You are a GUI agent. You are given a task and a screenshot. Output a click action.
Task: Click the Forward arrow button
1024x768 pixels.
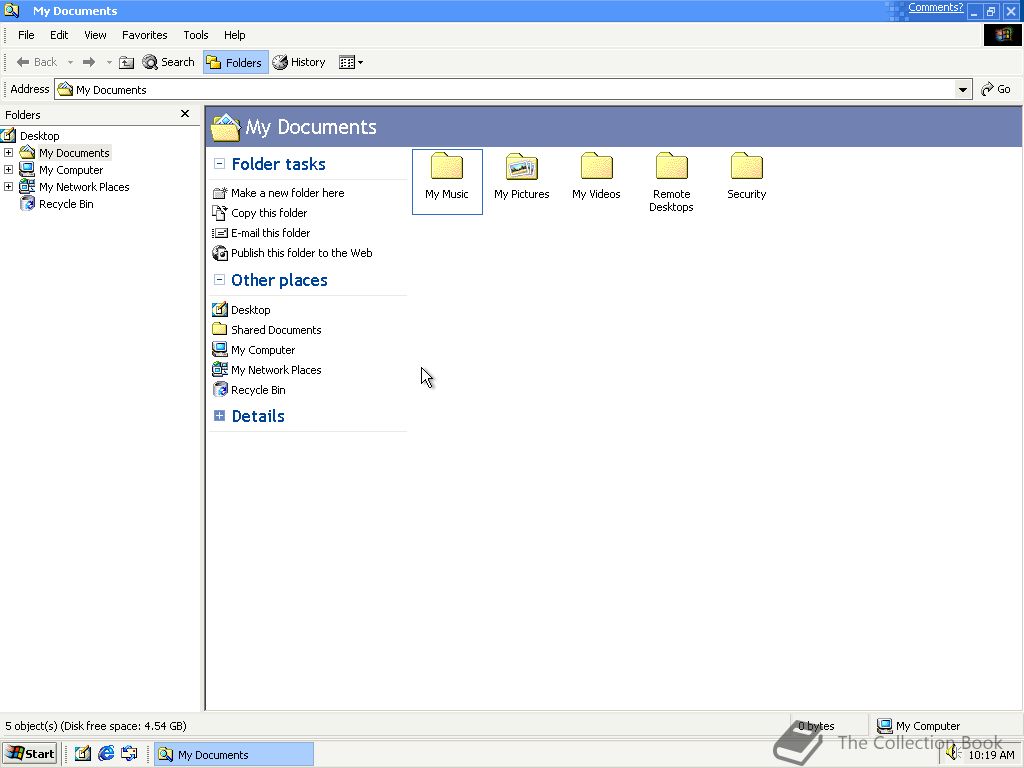pos(89,62)
